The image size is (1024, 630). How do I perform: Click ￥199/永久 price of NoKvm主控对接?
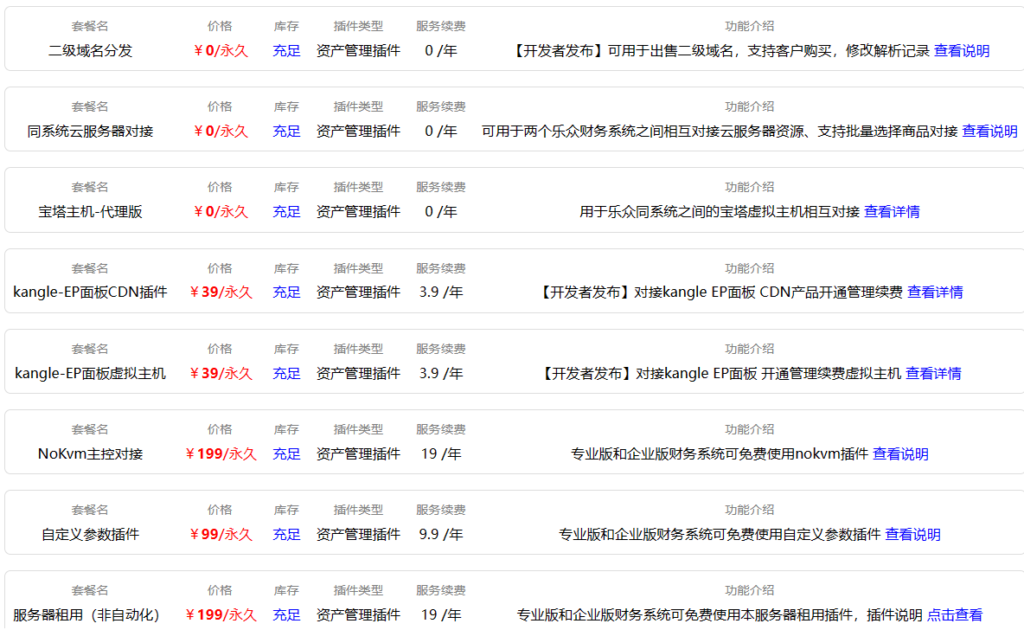click(x=221, y=454)
